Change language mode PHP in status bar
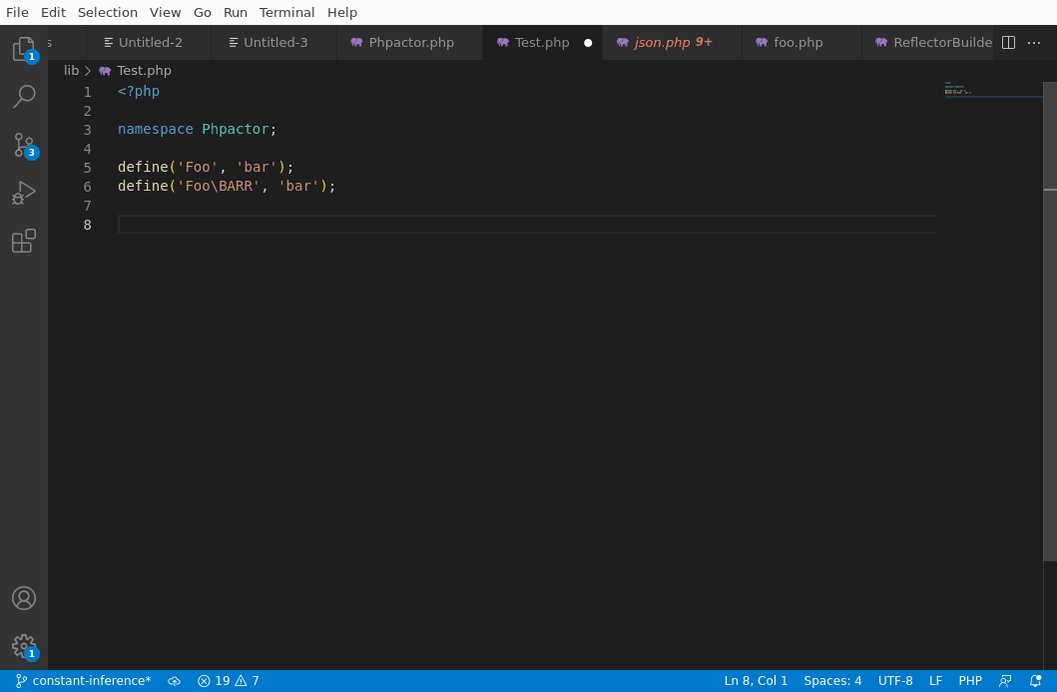1057x692 pixels. coord(970,681)
